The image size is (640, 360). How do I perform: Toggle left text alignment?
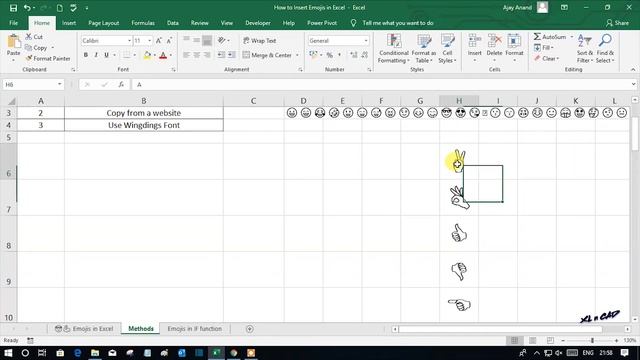point(187,55)
